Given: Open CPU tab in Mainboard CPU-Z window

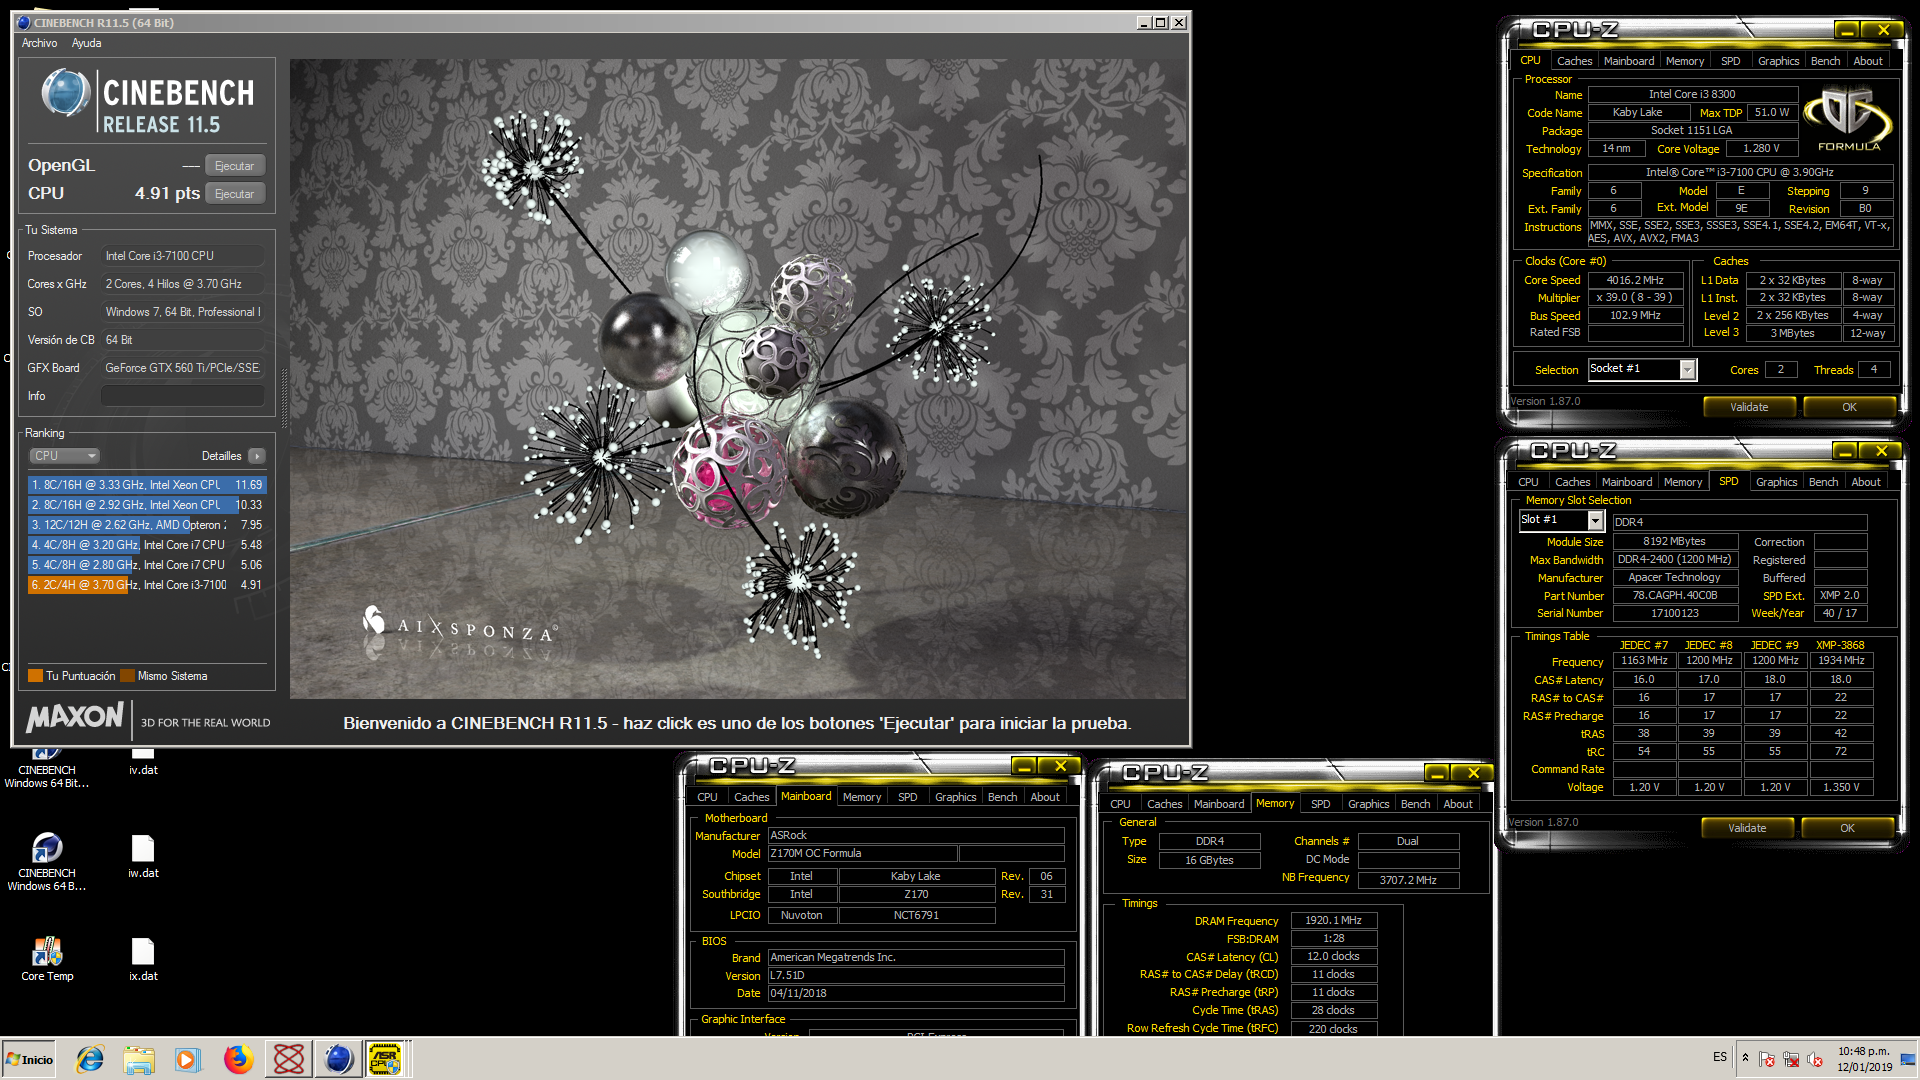Looking at the screenshot, I should 707,797.
